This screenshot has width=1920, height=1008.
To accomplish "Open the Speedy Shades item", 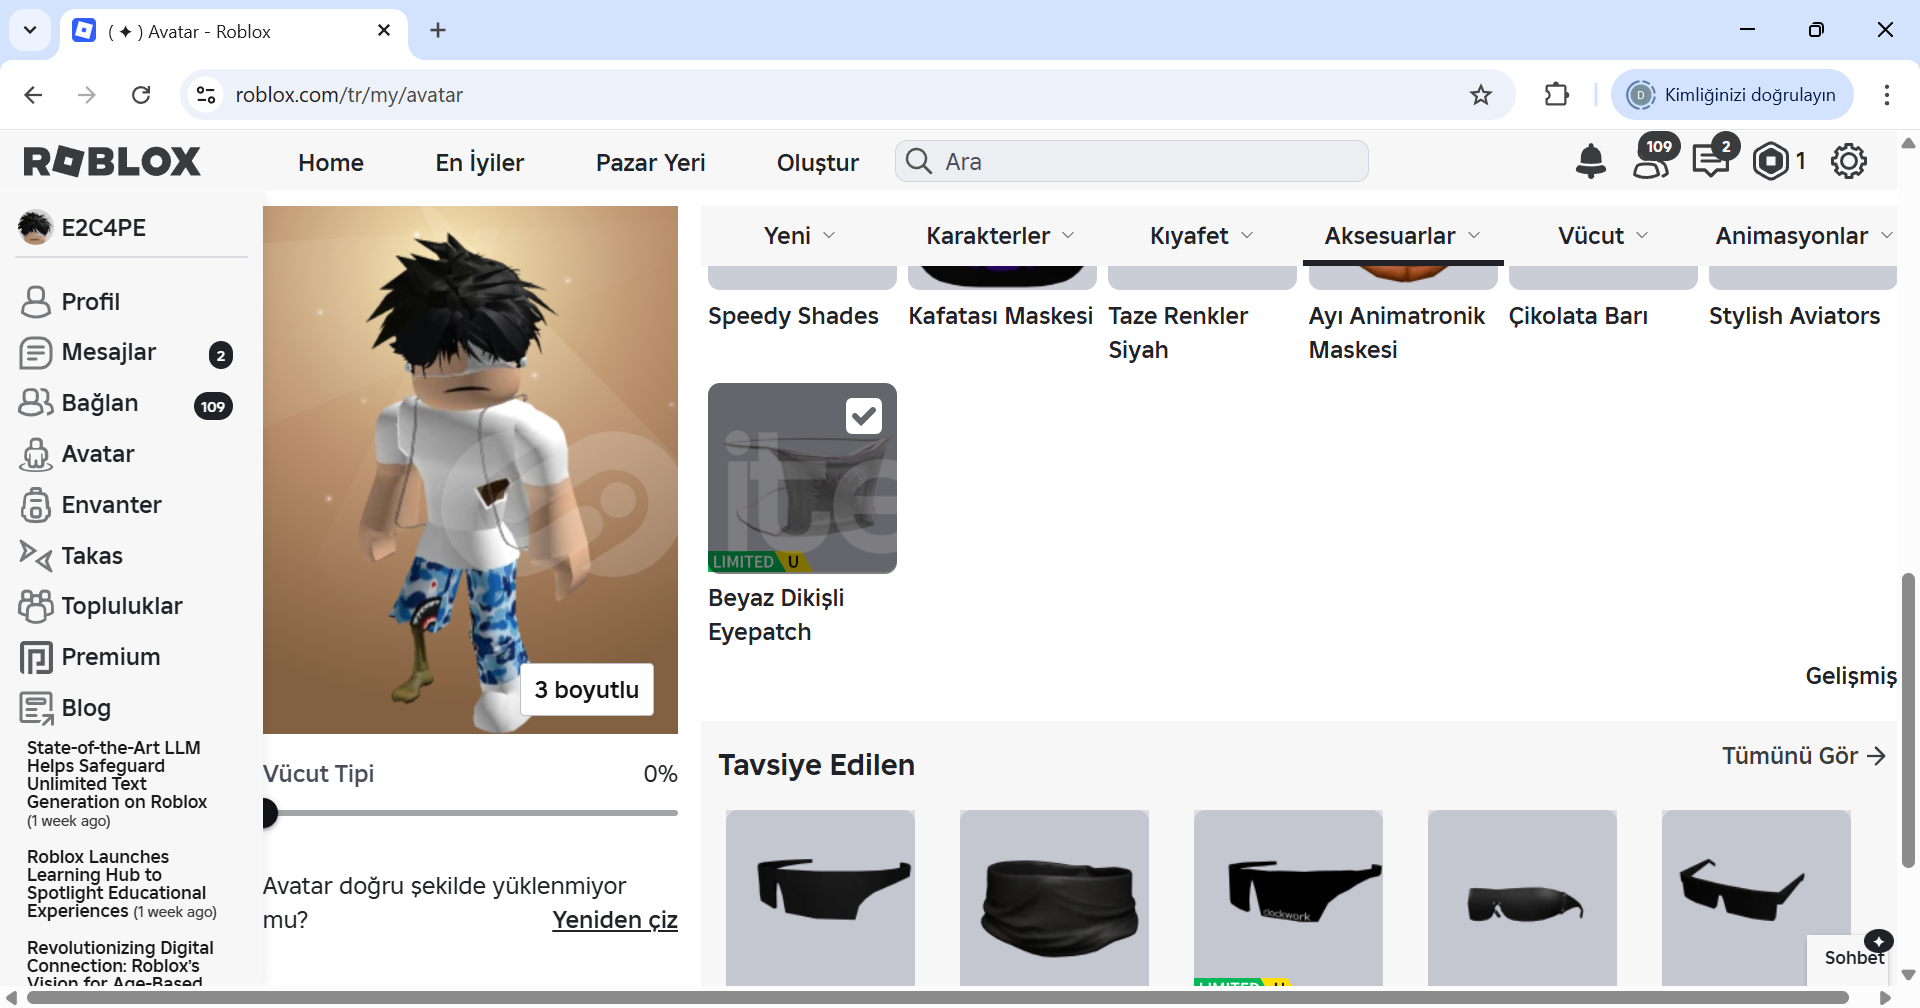I will click(x=793, y=316).
